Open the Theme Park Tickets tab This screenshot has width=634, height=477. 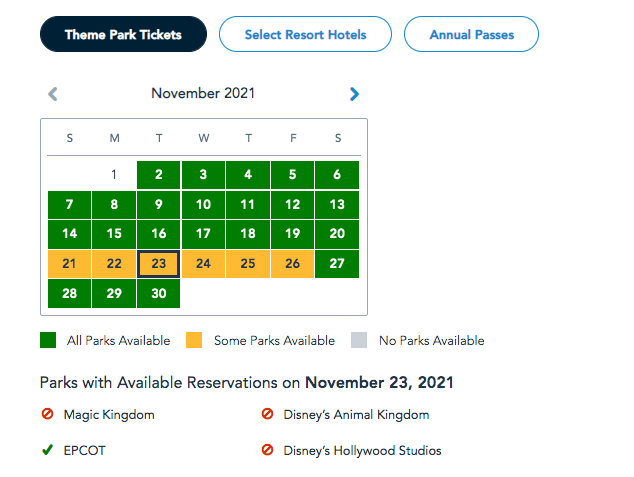tap(123, 34)
